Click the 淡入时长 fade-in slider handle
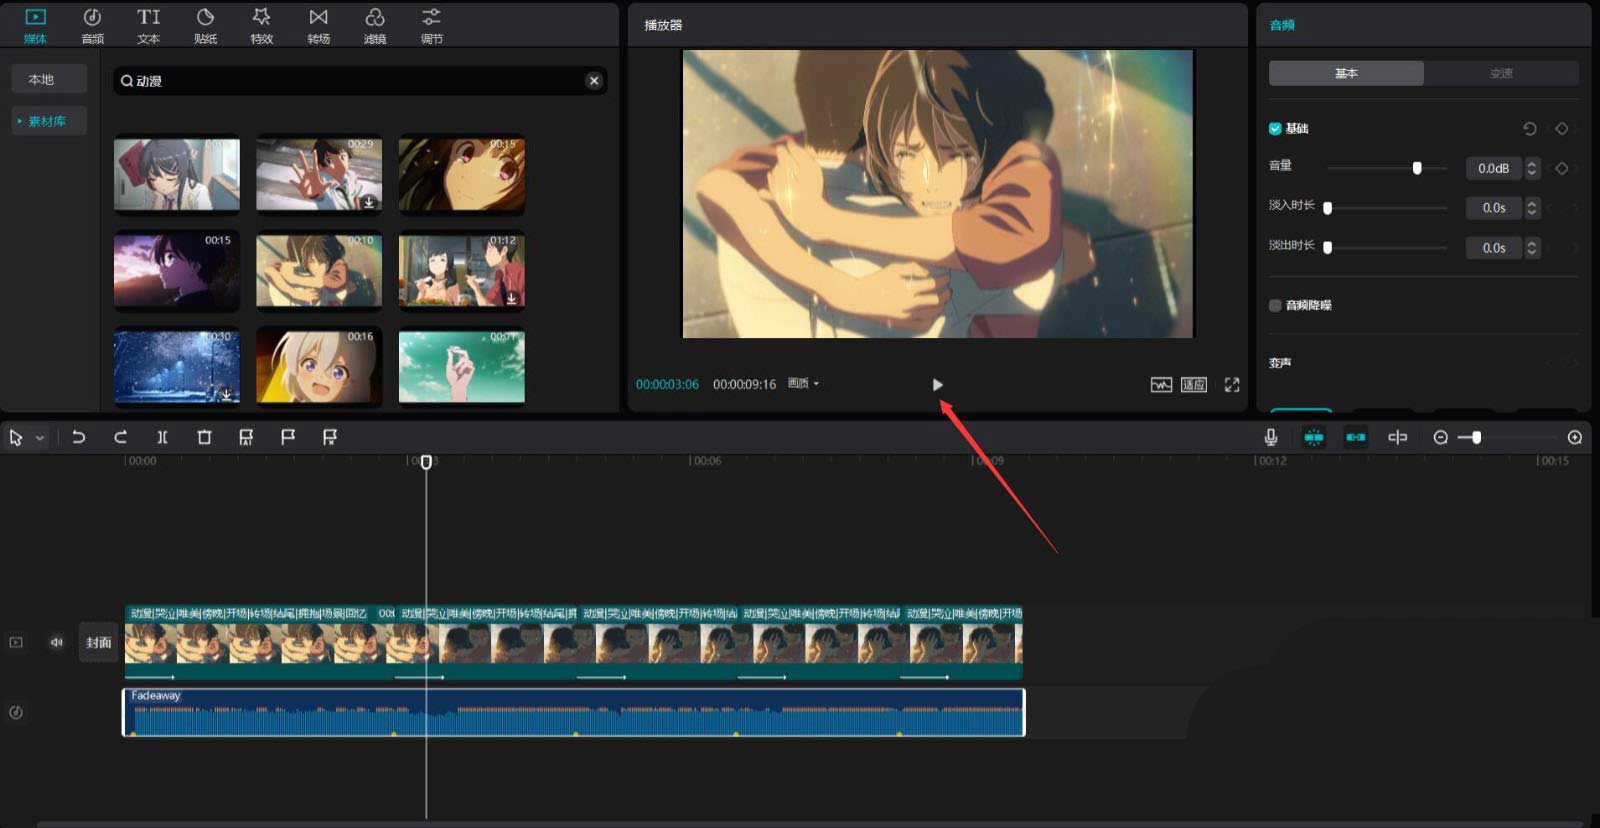This screenshot has height=828, width=1600. tap(1328, 208)
